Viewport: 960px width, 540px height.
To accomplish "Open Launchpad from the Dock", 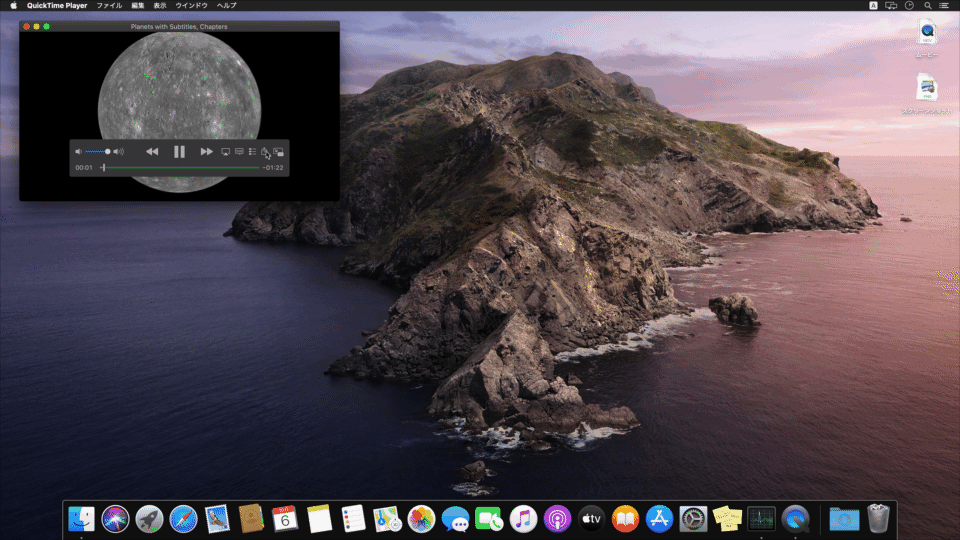I will click(x=149, y=519).
